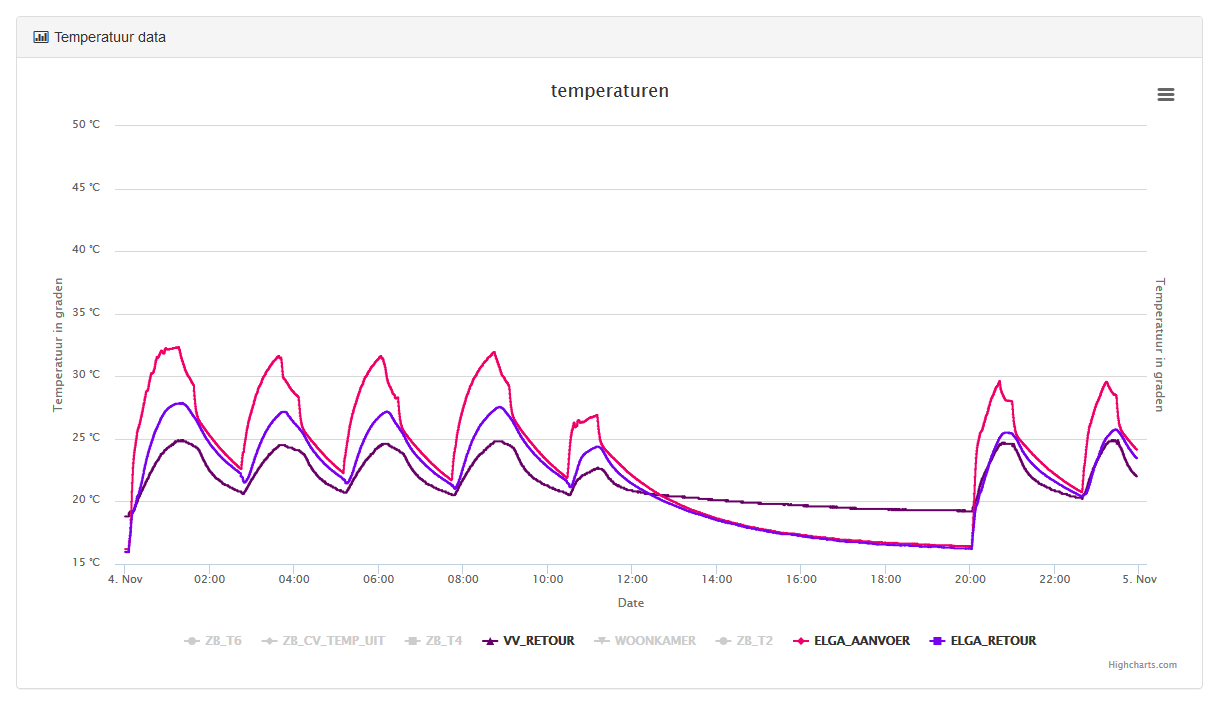Image resolution: width=1217 pixels, height=705 pixels.
Task: Click the purple square marker for ELGA_RETOUR
Action: point(937,641)
